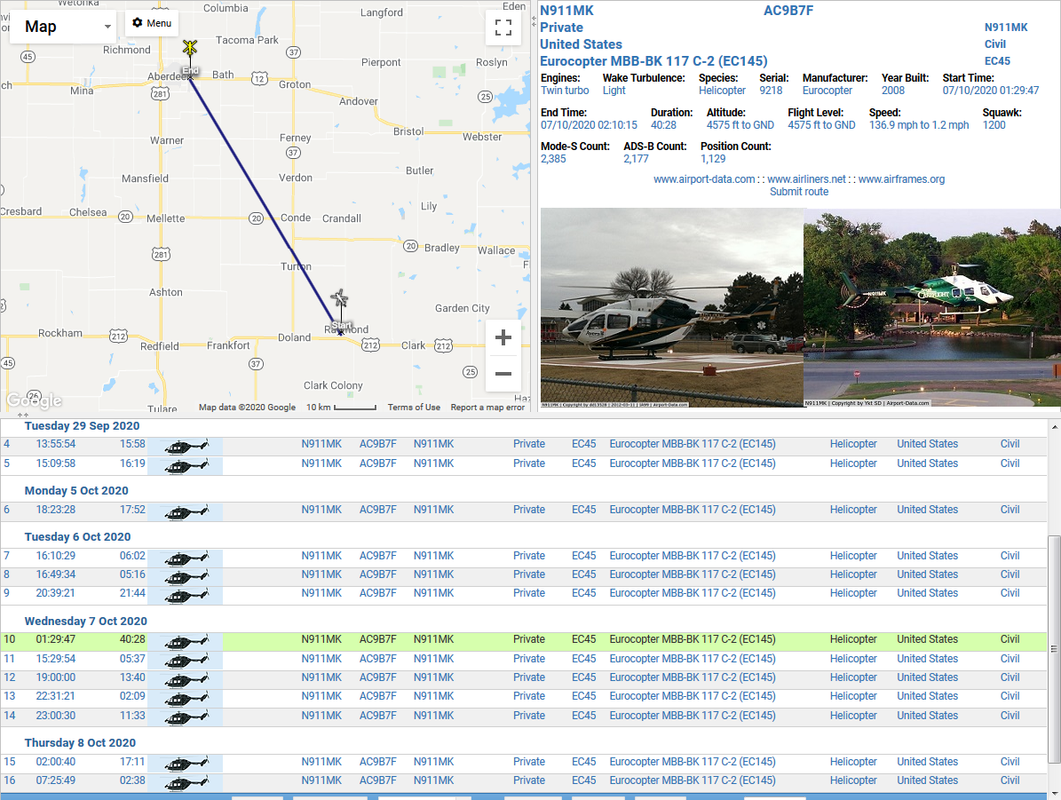Click the Helicopter species cell in row 13
The width and height of the screenshot is (1061, 800).
(853, 696)
